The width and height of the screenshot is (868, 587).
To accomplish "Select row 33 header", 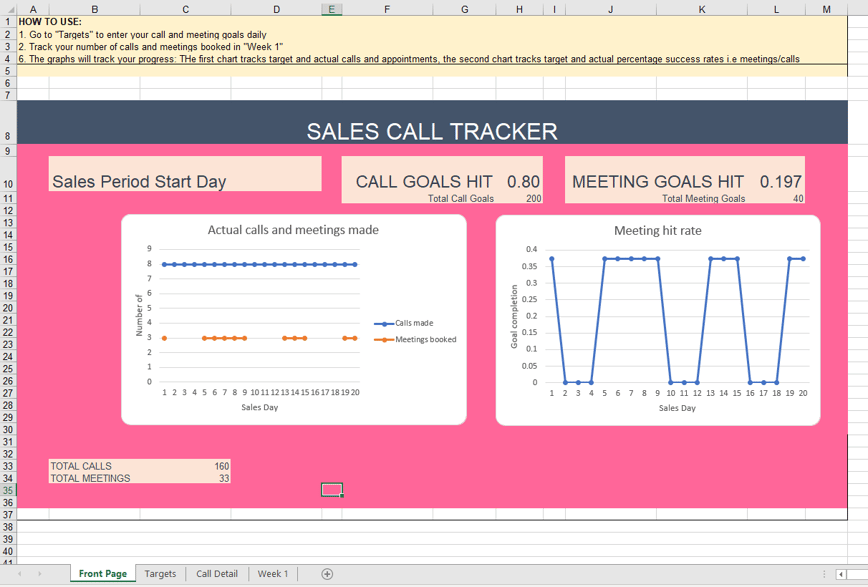I will [x=8, y=466].
